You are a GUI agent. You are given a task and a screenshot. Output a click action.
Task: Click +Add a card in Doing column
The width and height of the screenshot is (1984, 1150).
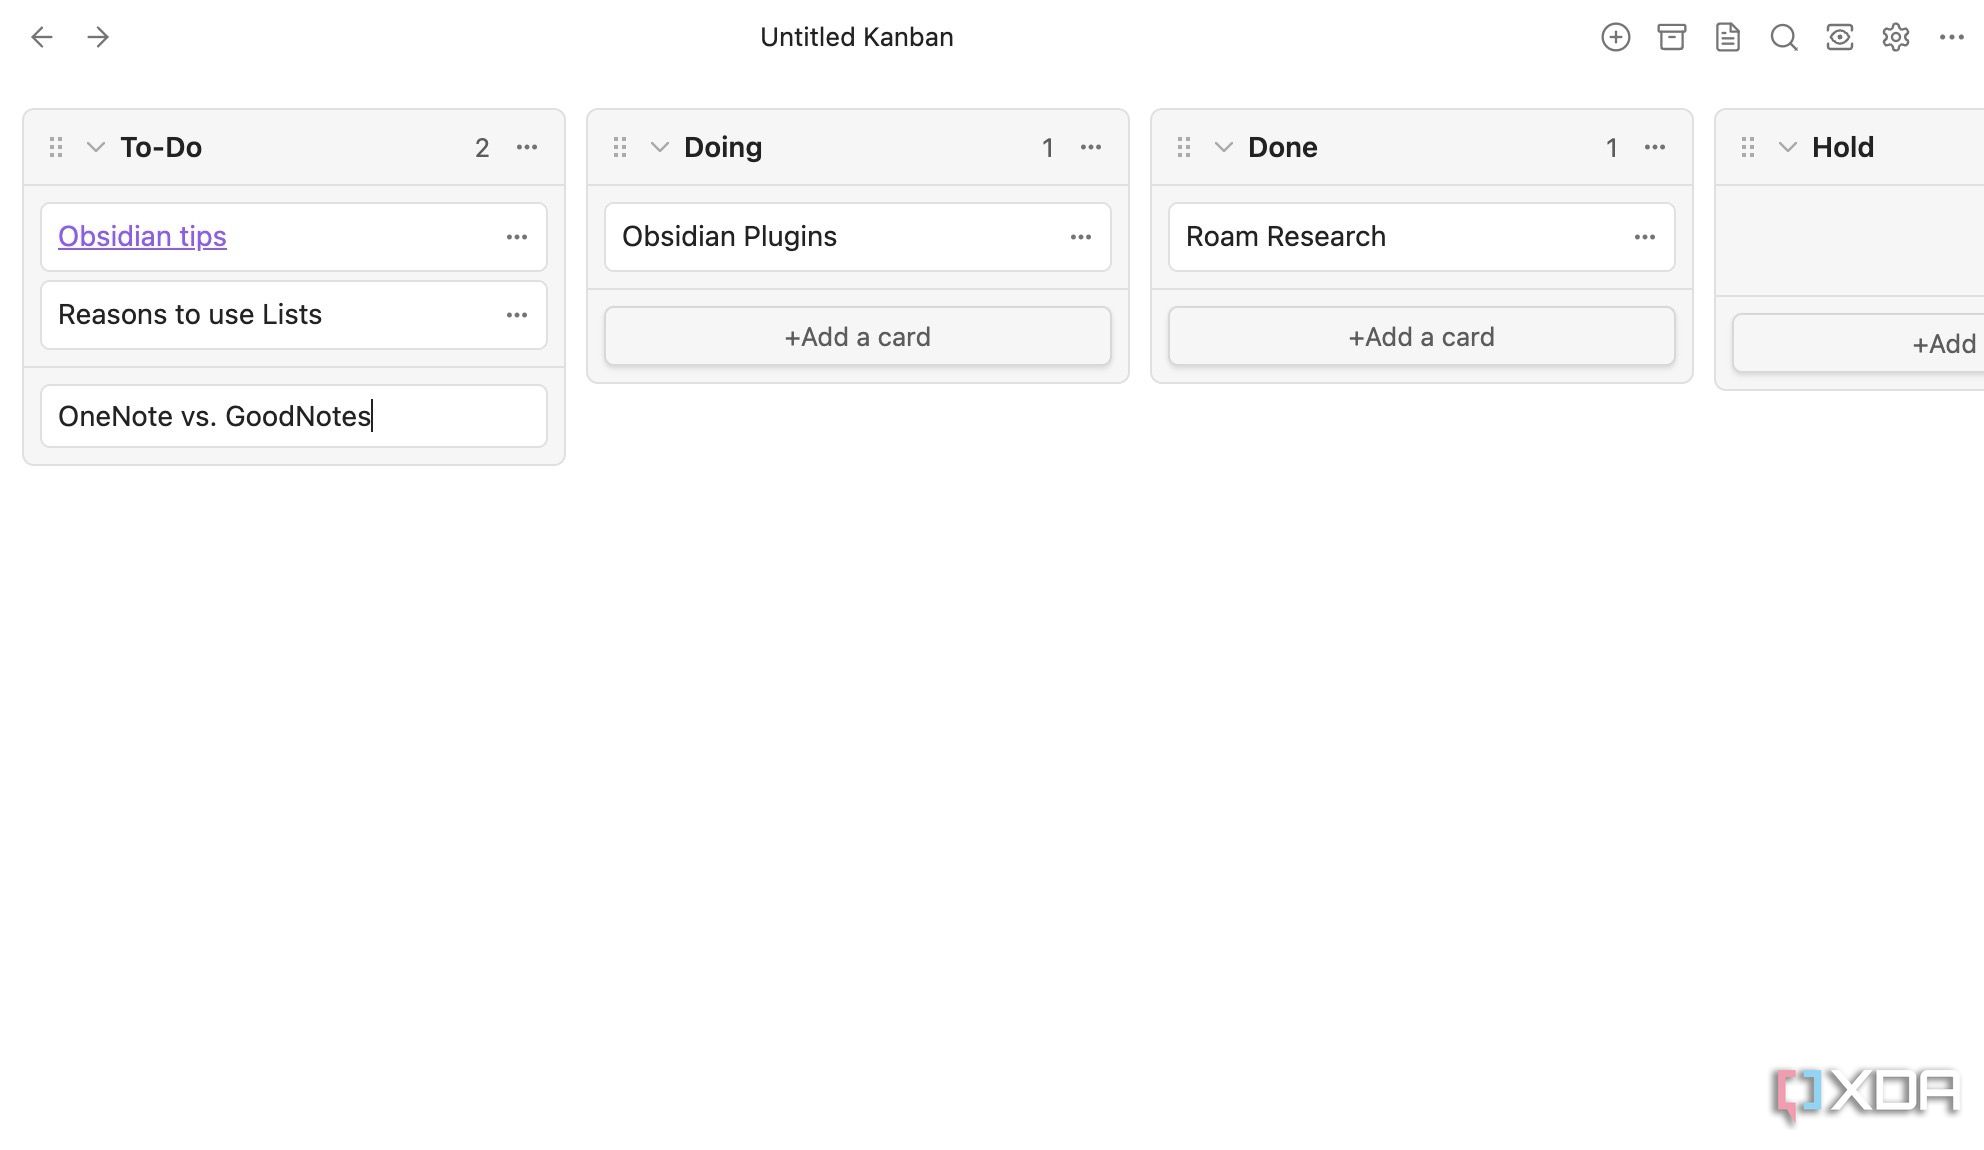(857, 335)
